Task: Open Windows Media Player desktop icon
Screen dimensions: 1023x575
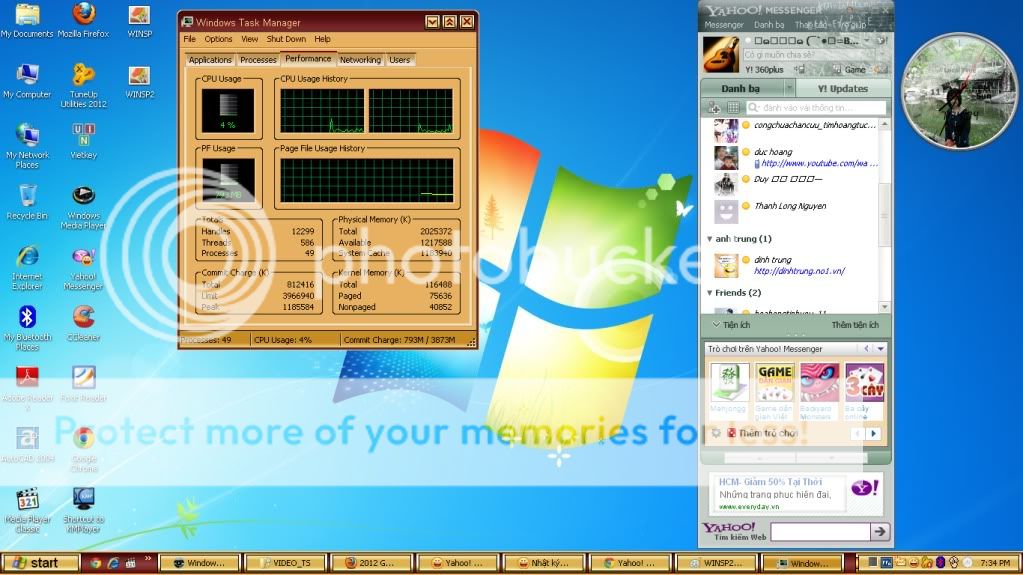Action: click(x=83, y=207)
